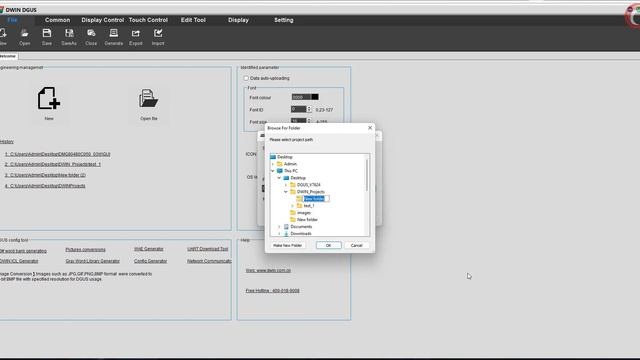Open the Pictures conversions tool link
The image size is (640, 360).
[x=85, y=249]
